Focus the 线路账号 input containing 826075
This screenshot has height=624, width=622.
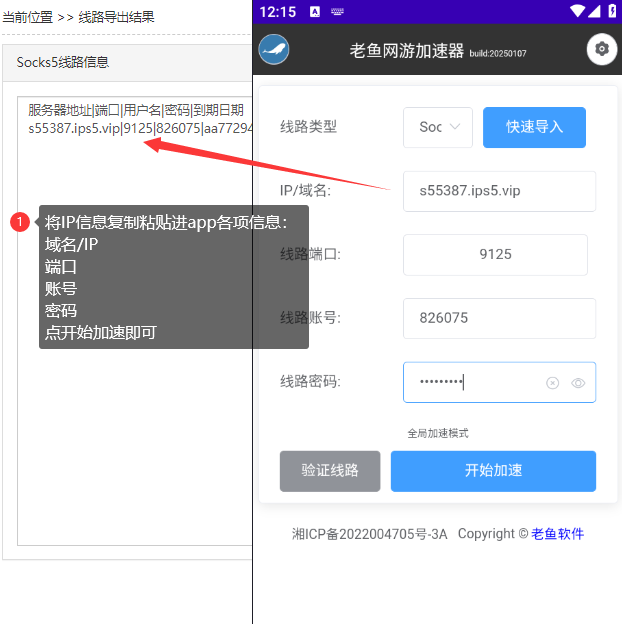click(x=499, y=318)
